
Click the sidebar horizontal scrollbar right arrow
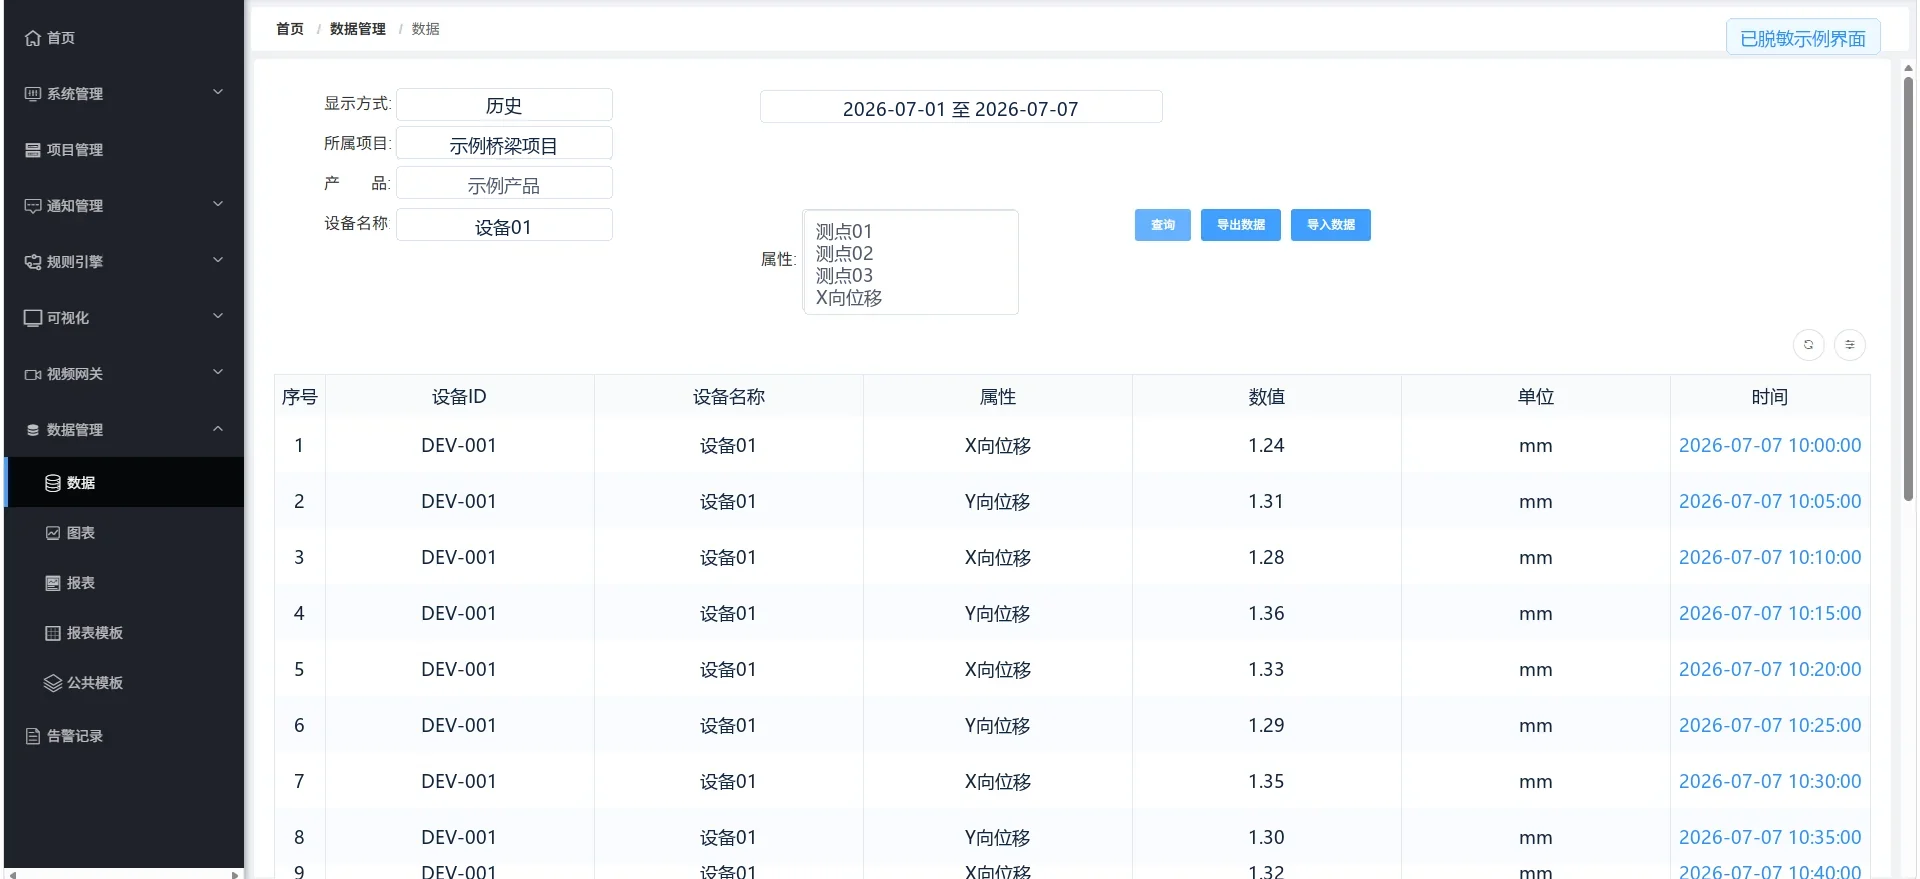pos(235,875)
